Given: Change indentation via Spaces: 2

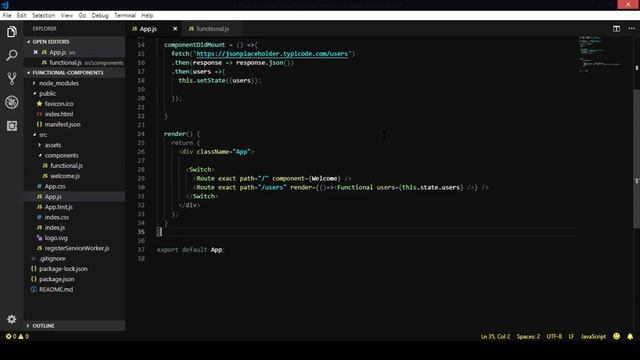Looking at the screenshot, I should [x=528, y=336].
